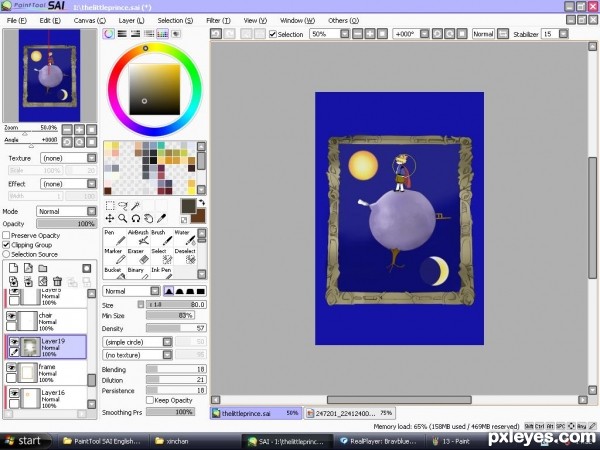Open the File menu
This screenshot has width=600, height=450.
(17, 20)
